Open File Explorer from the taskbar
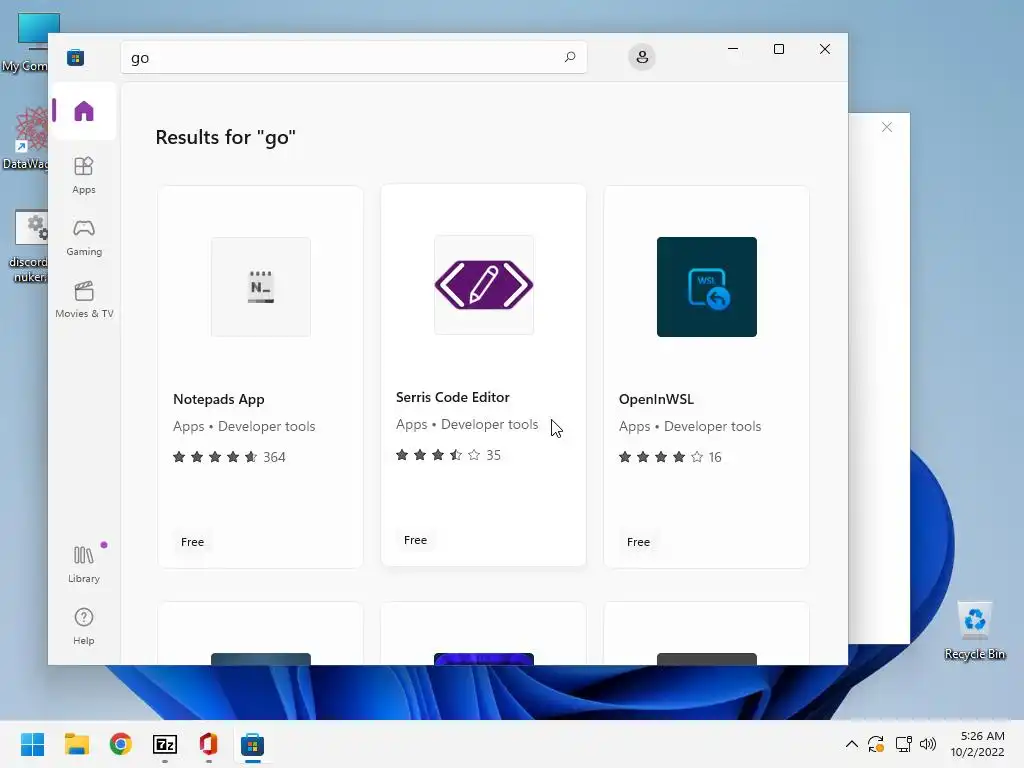The width and height of the screenshot is (1024, 768). coord(76,744)
